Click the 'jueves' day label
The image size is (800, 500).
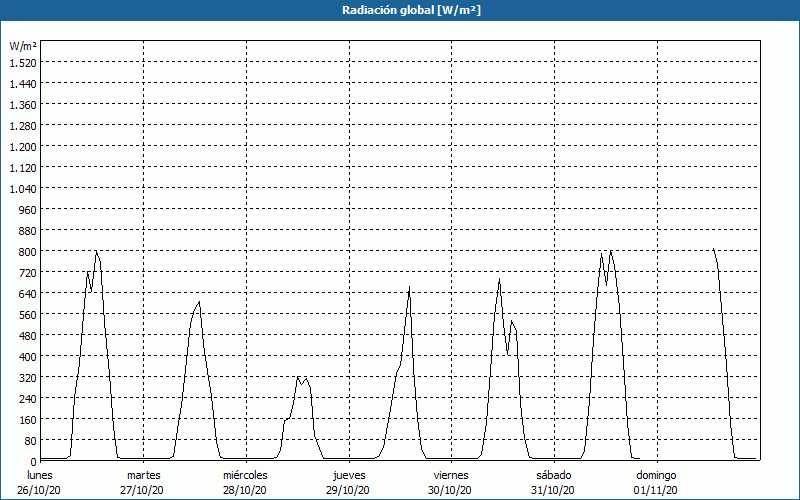[349, 475]
